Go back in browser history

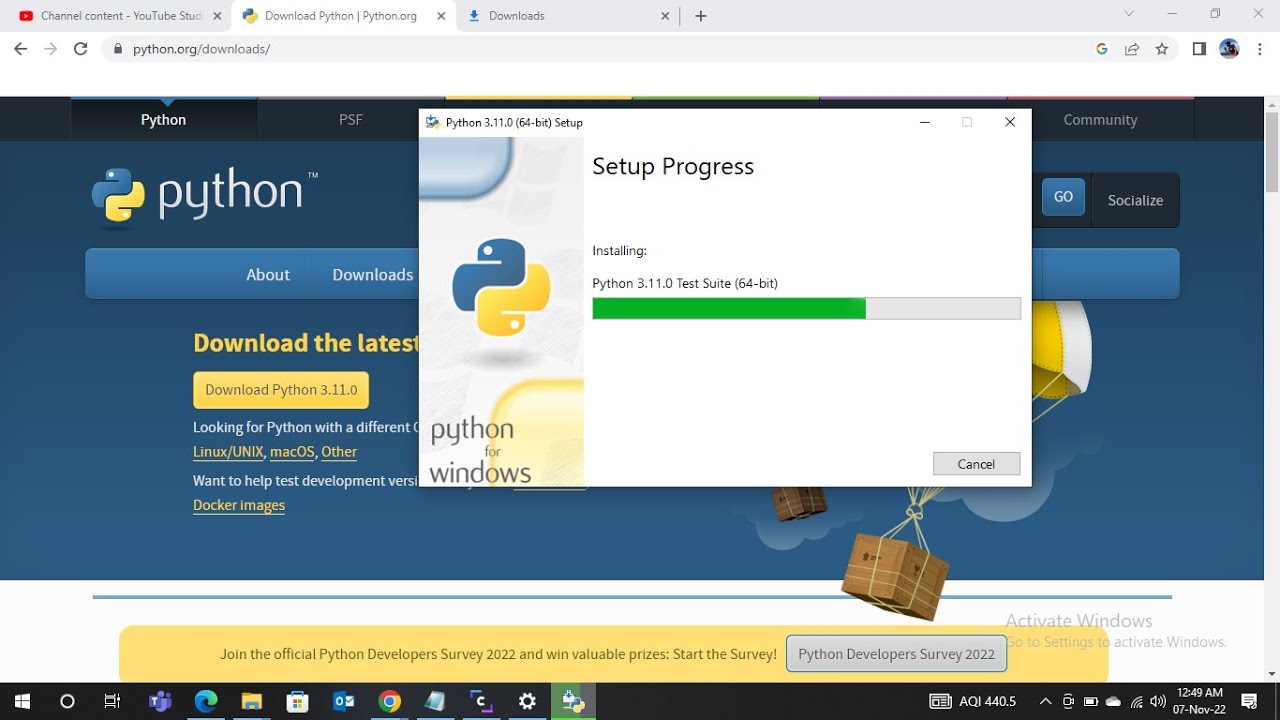click(20, 49)
